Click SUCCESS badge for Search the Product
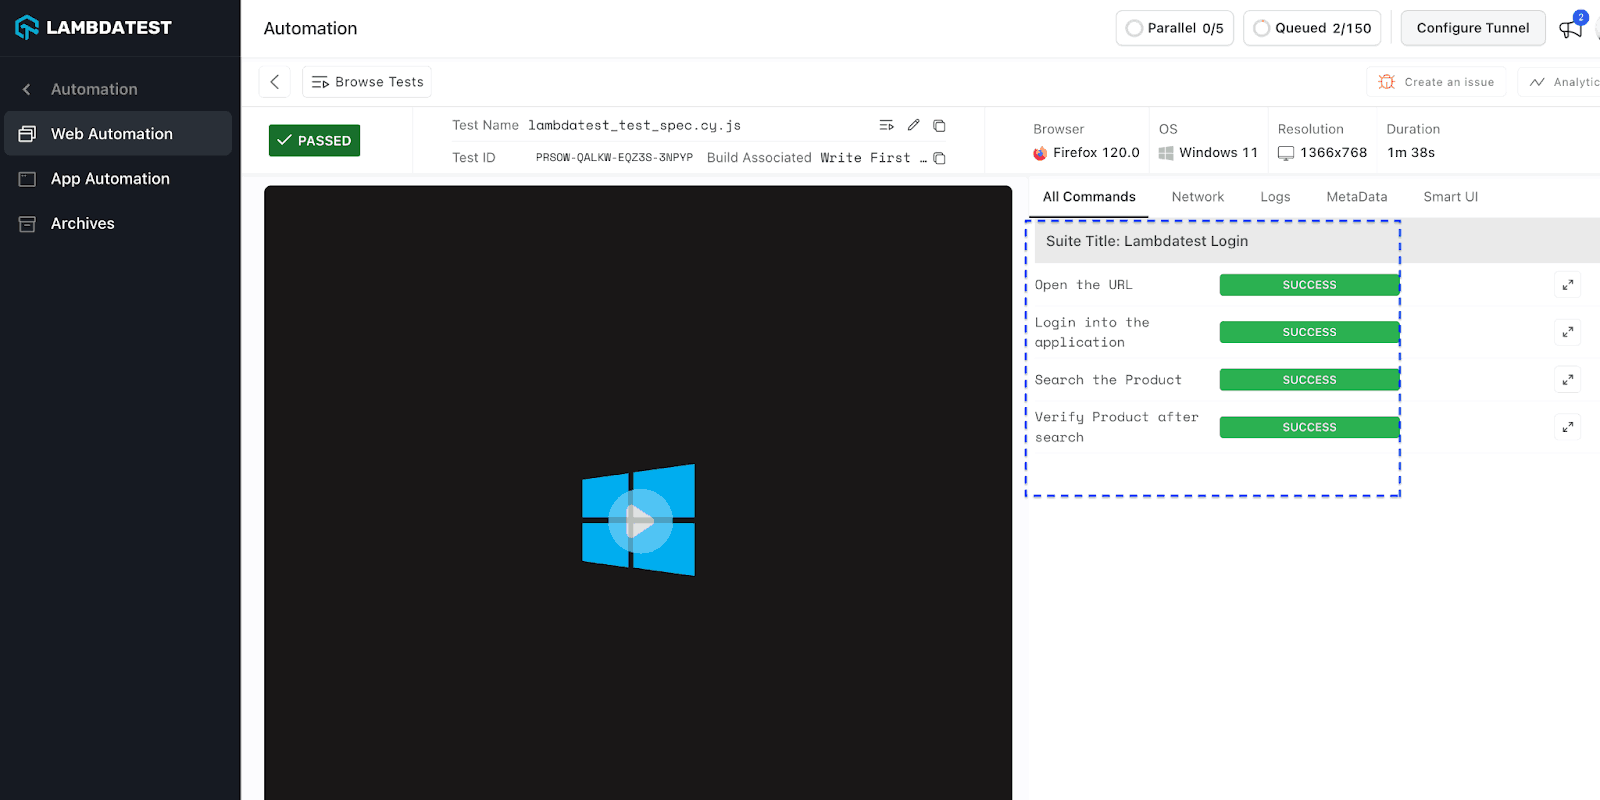 point(1309,380)
